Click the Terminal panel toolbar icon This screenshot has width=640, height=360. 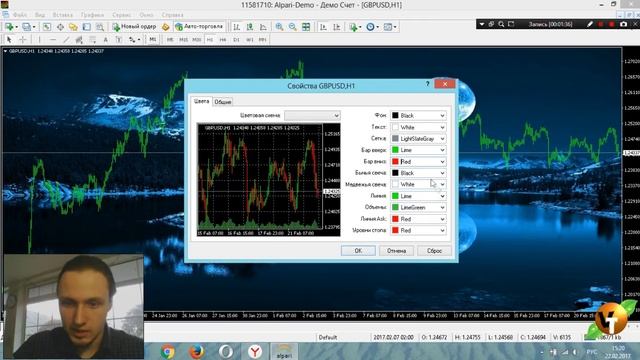pos(87,27)
